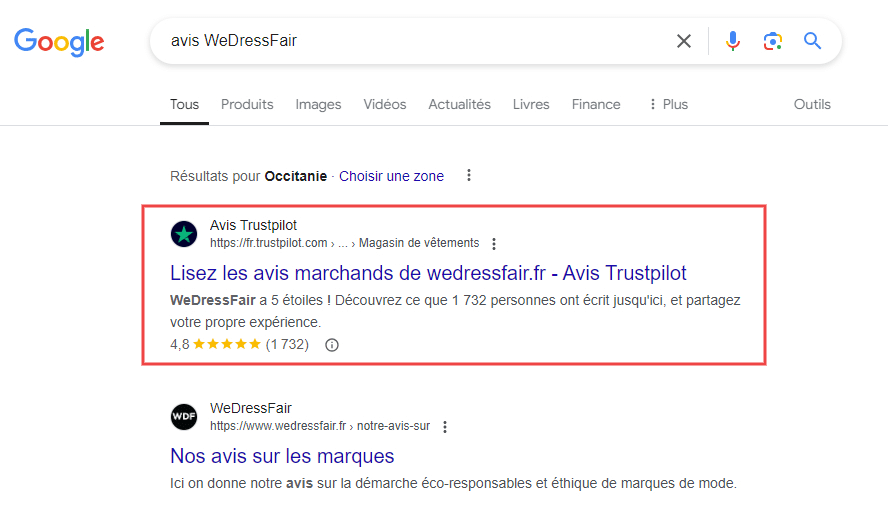This screenshot has height=513, width=888.
Task: Start voice search with microphone icon
Action: tap(733, 41)
